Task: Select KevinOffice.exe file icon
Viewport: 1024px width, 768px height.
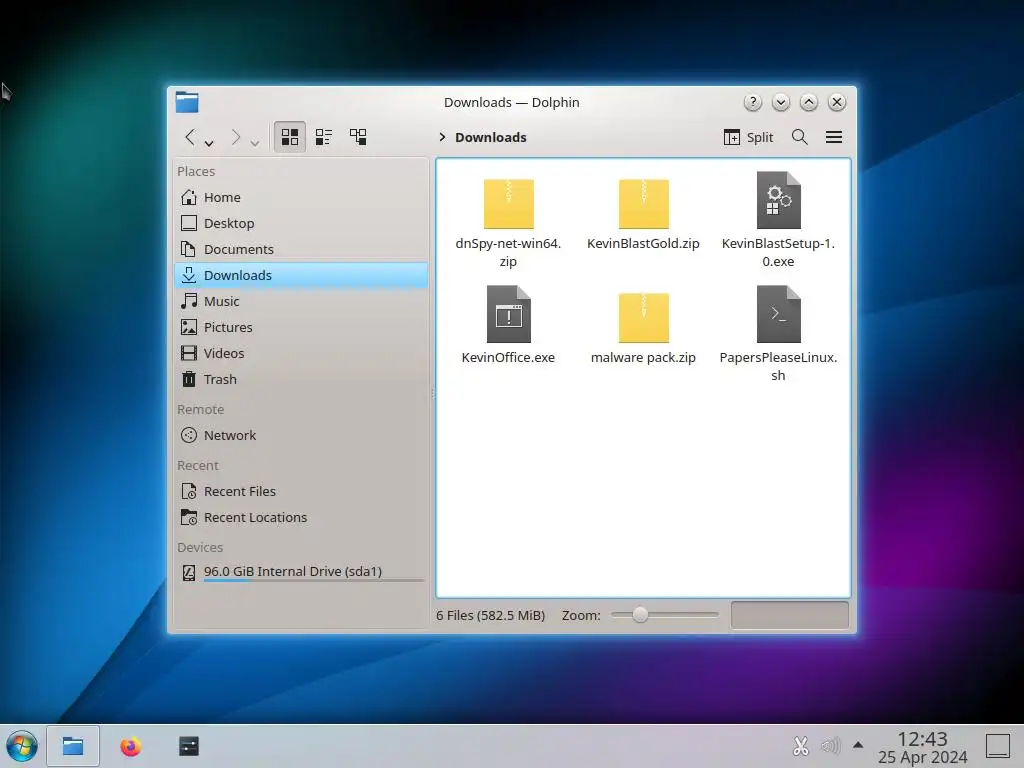Action: 508,314
